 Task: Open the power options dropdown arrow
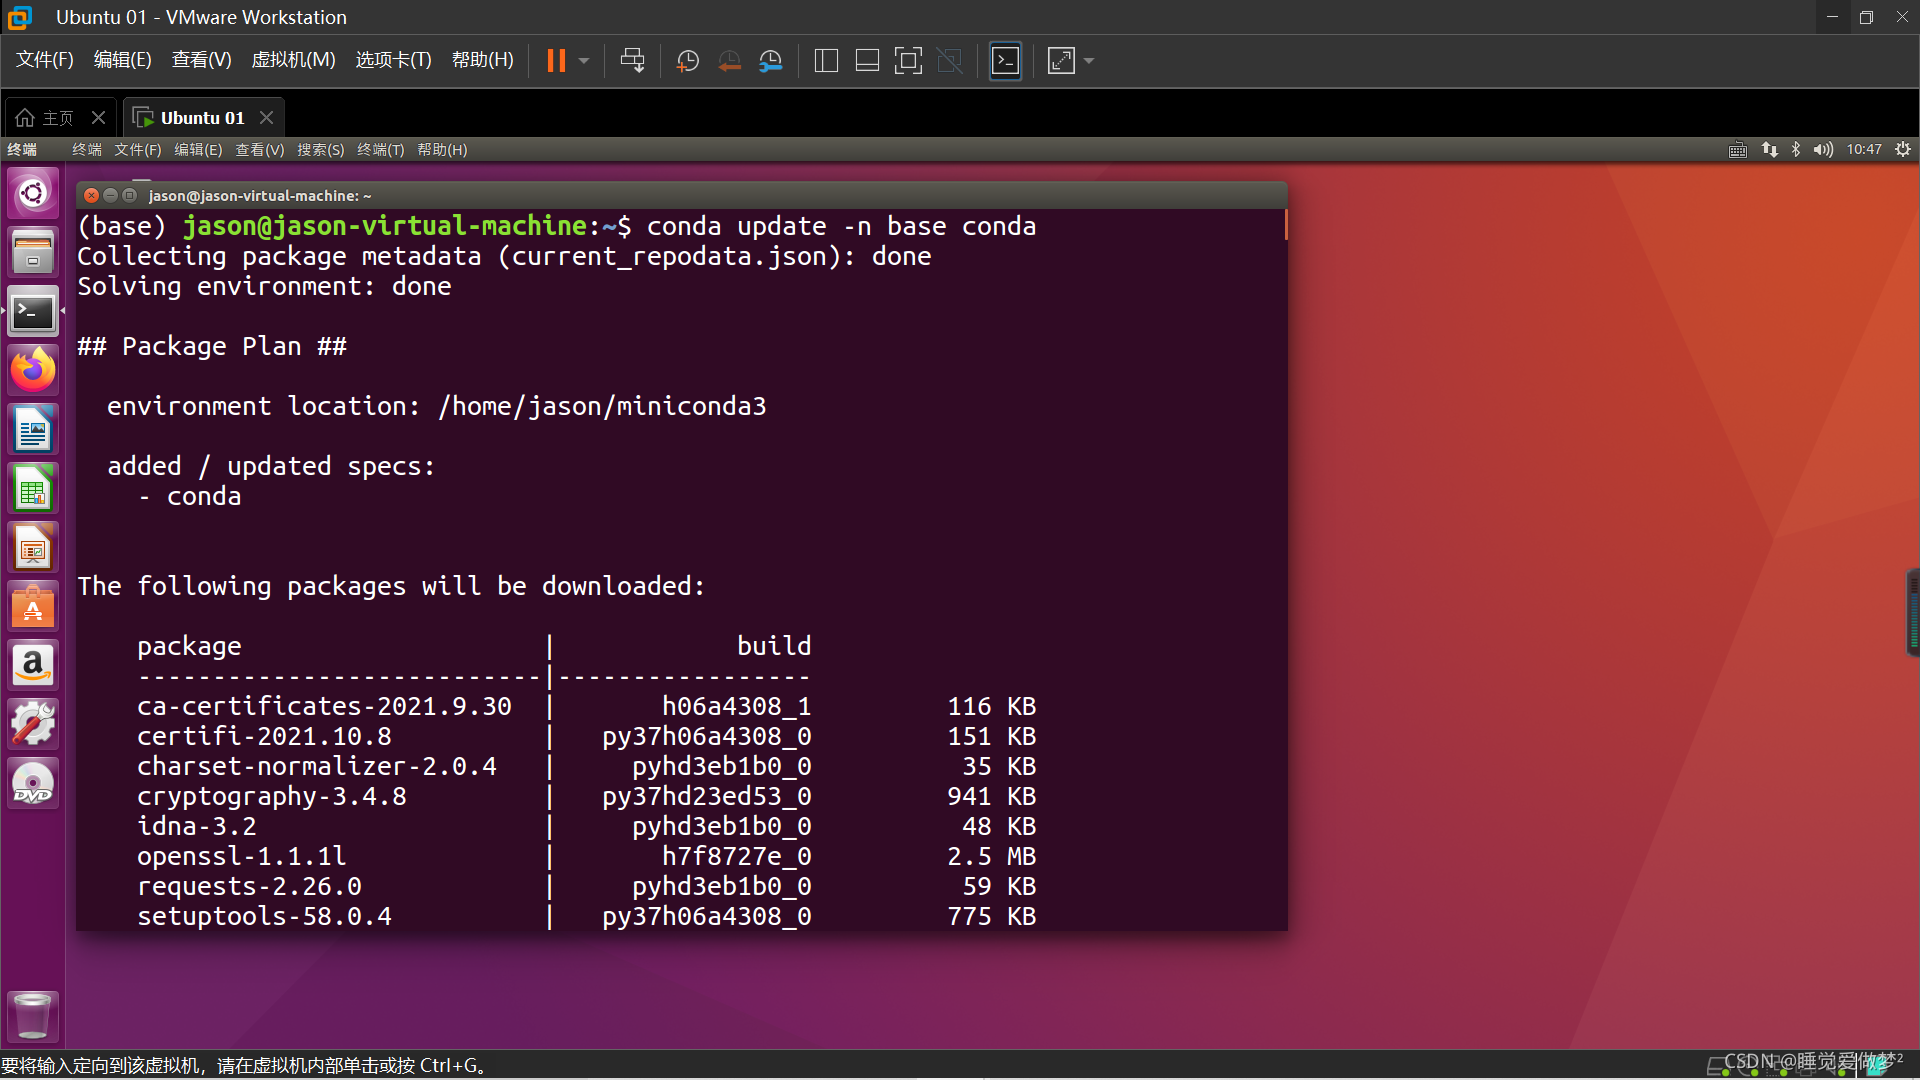(x=584, y=61)
